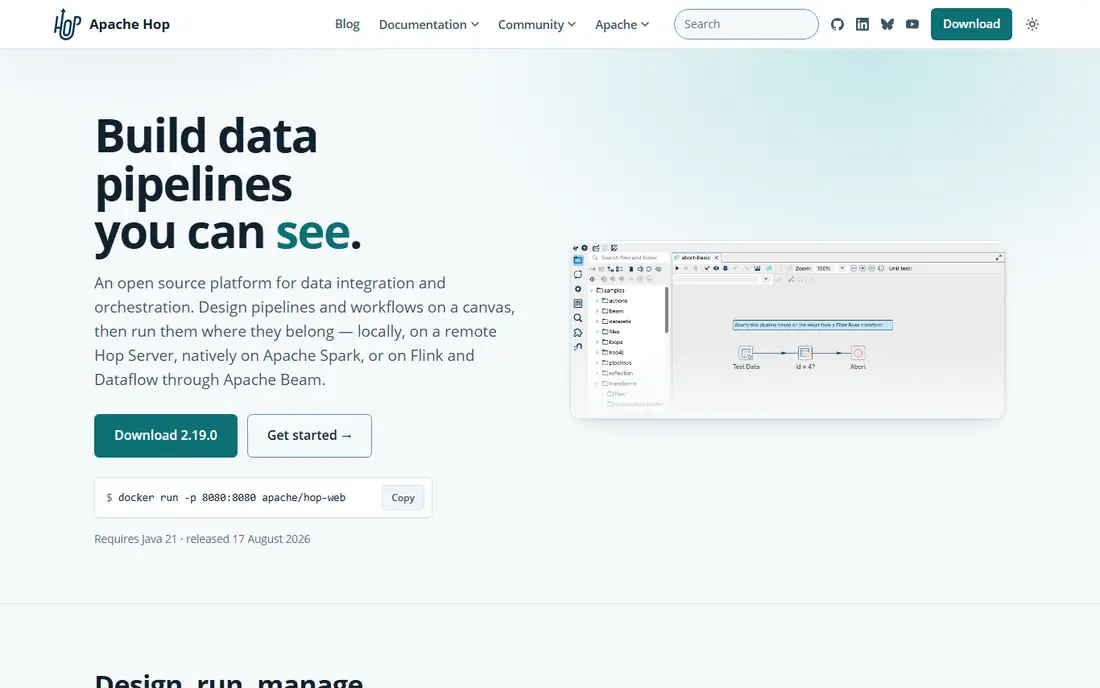Open the Blog page
The height and width of the screenshot is (688, 1100).
click(347, 24)
